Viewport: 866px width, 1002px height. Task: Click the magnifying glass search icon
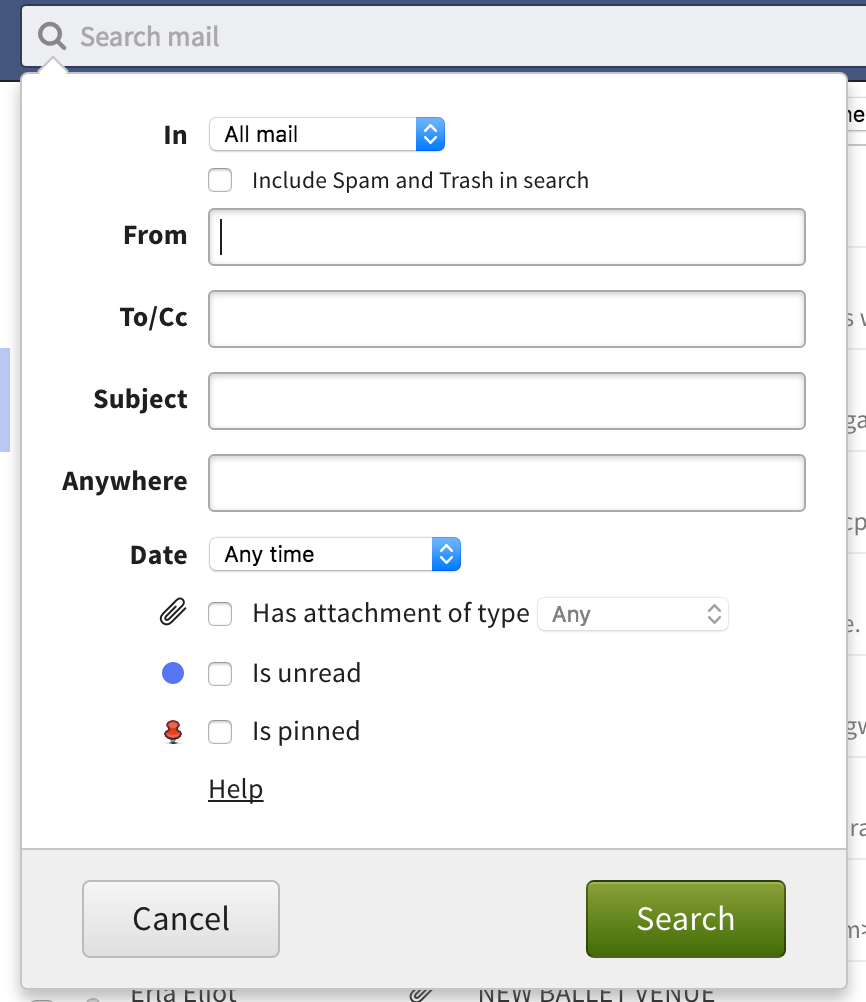pyautogui.click(x=52, y=36)
